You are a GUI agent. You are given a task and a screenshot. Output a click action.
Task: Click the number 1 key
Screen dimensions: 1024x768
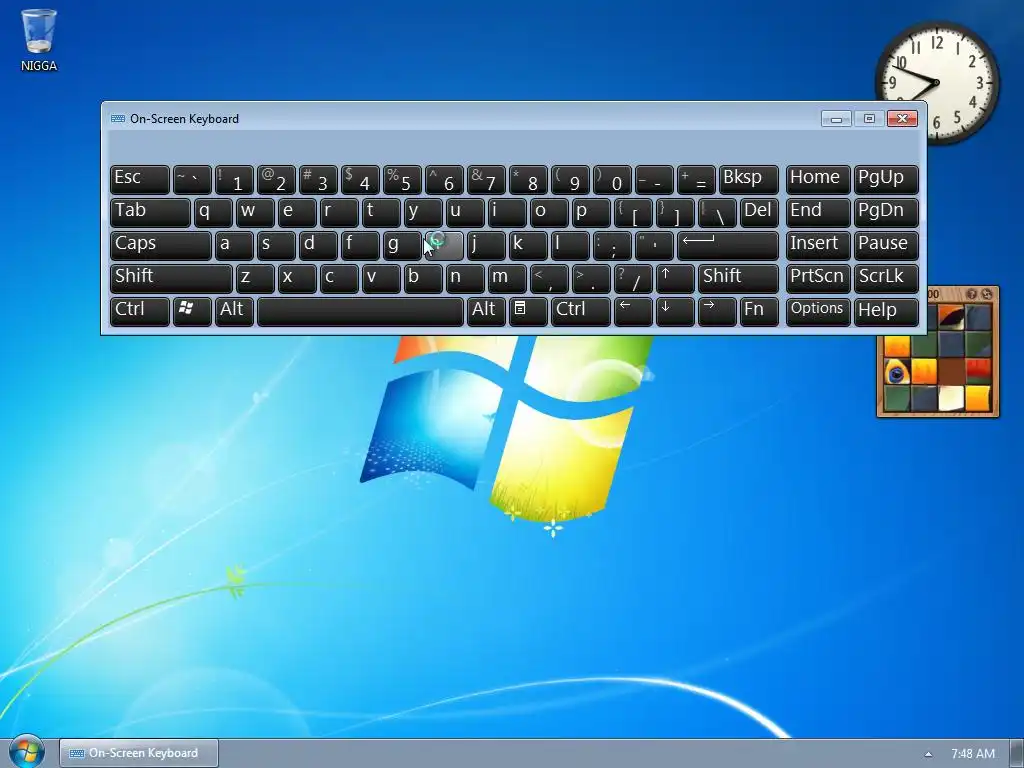[234, 180]
